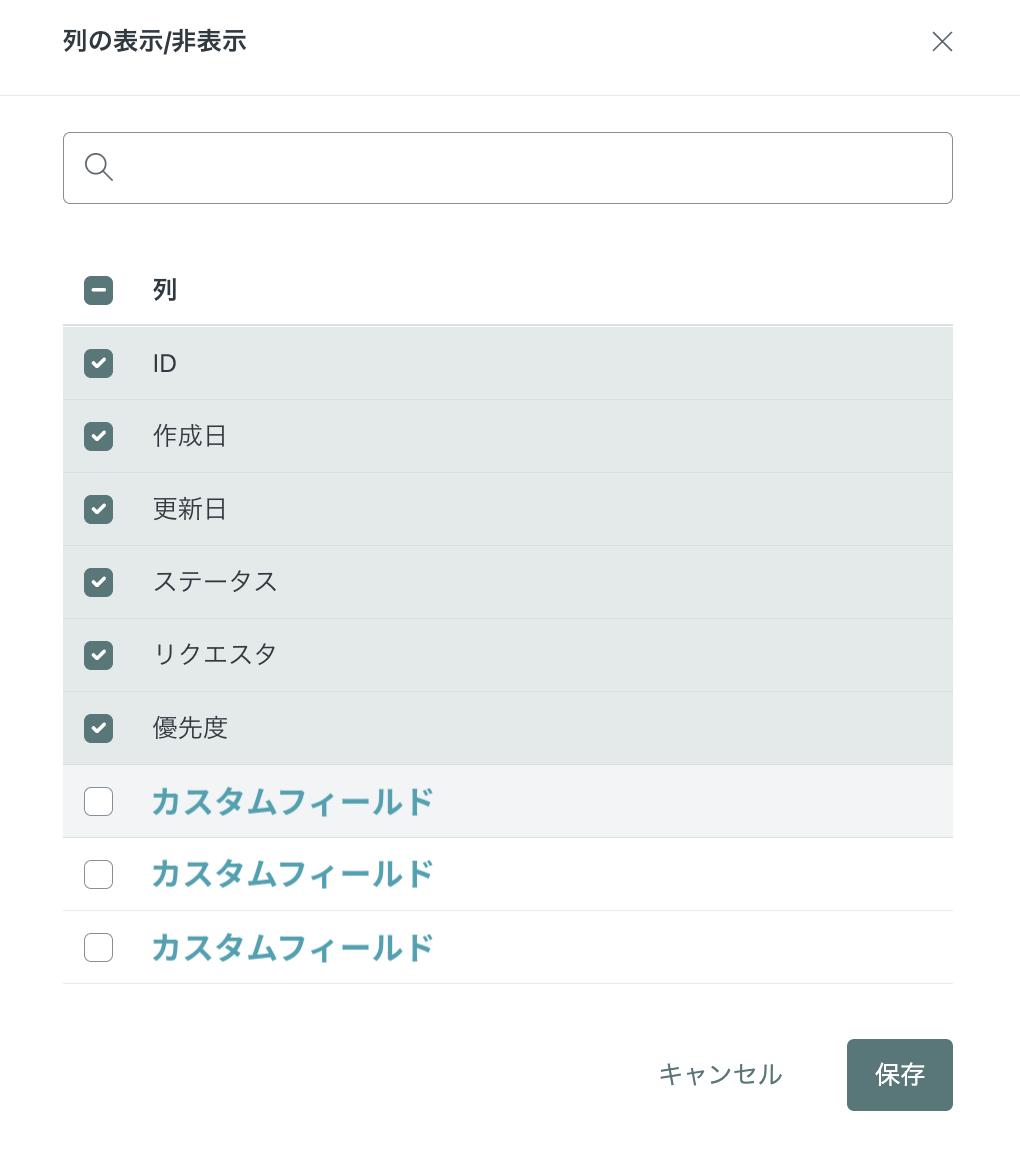Click the ステータス row label
The width and height of the screenshot is (1020, 1165).
point(215,582)
